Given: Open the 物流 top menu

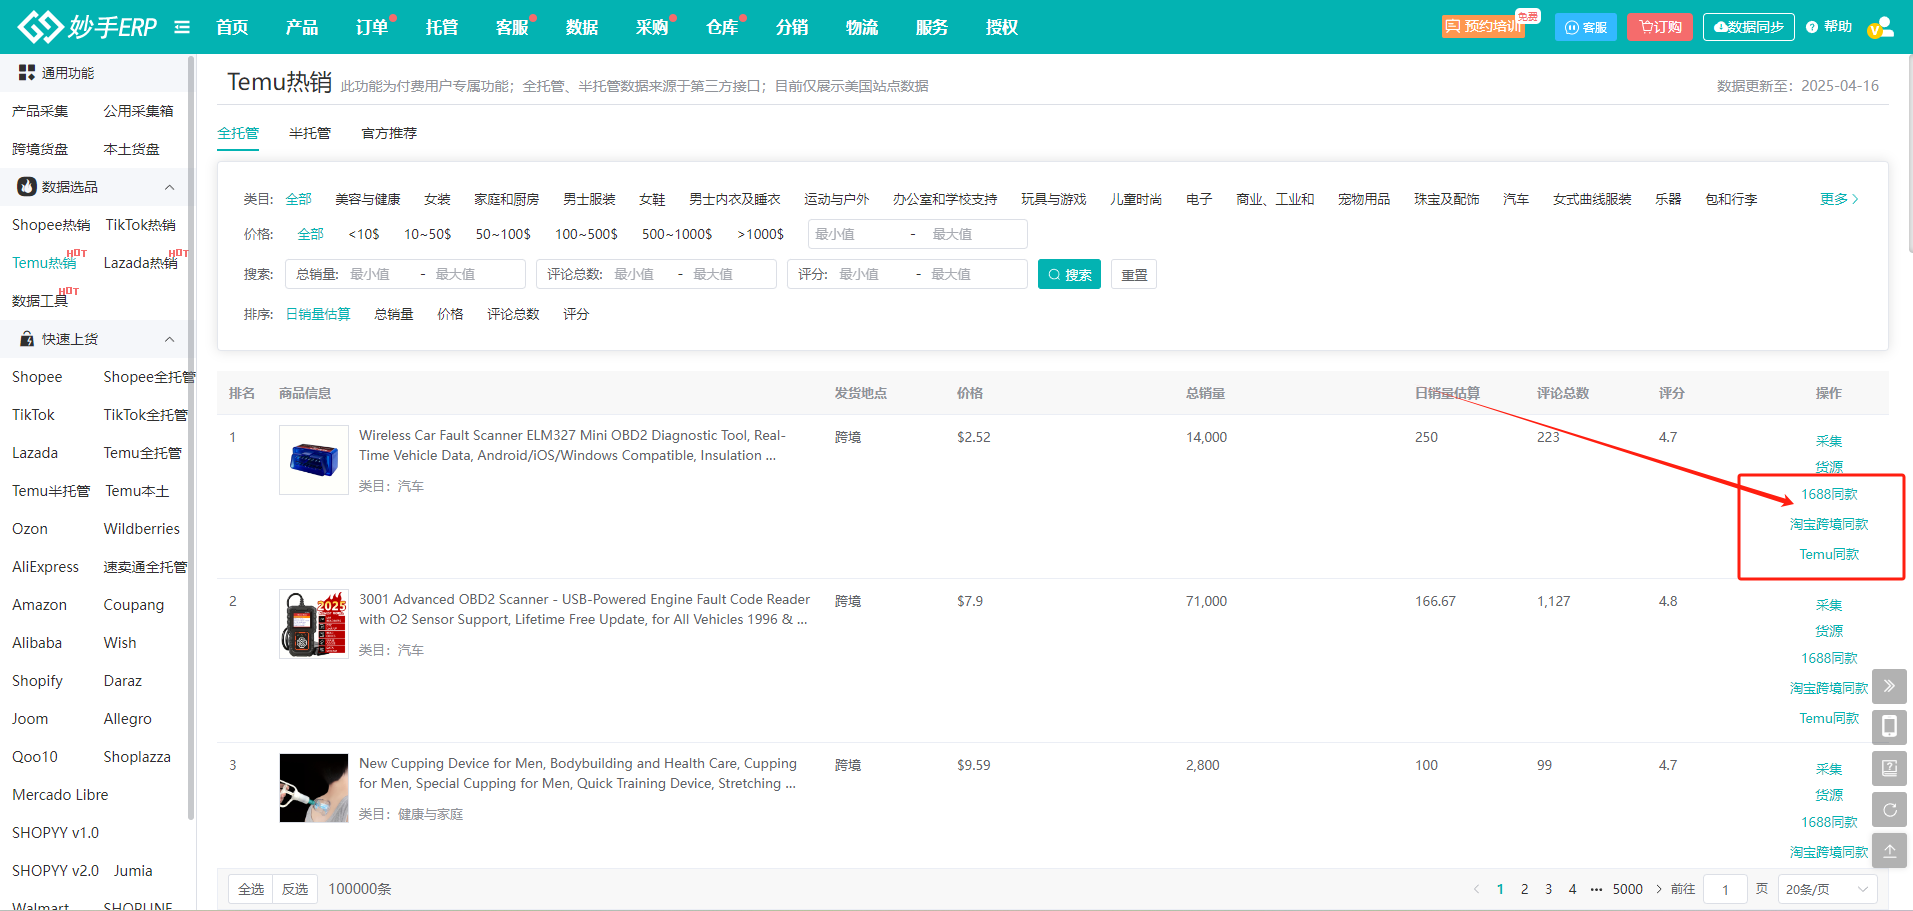Looking at the screenshot, I should point(862,27).
